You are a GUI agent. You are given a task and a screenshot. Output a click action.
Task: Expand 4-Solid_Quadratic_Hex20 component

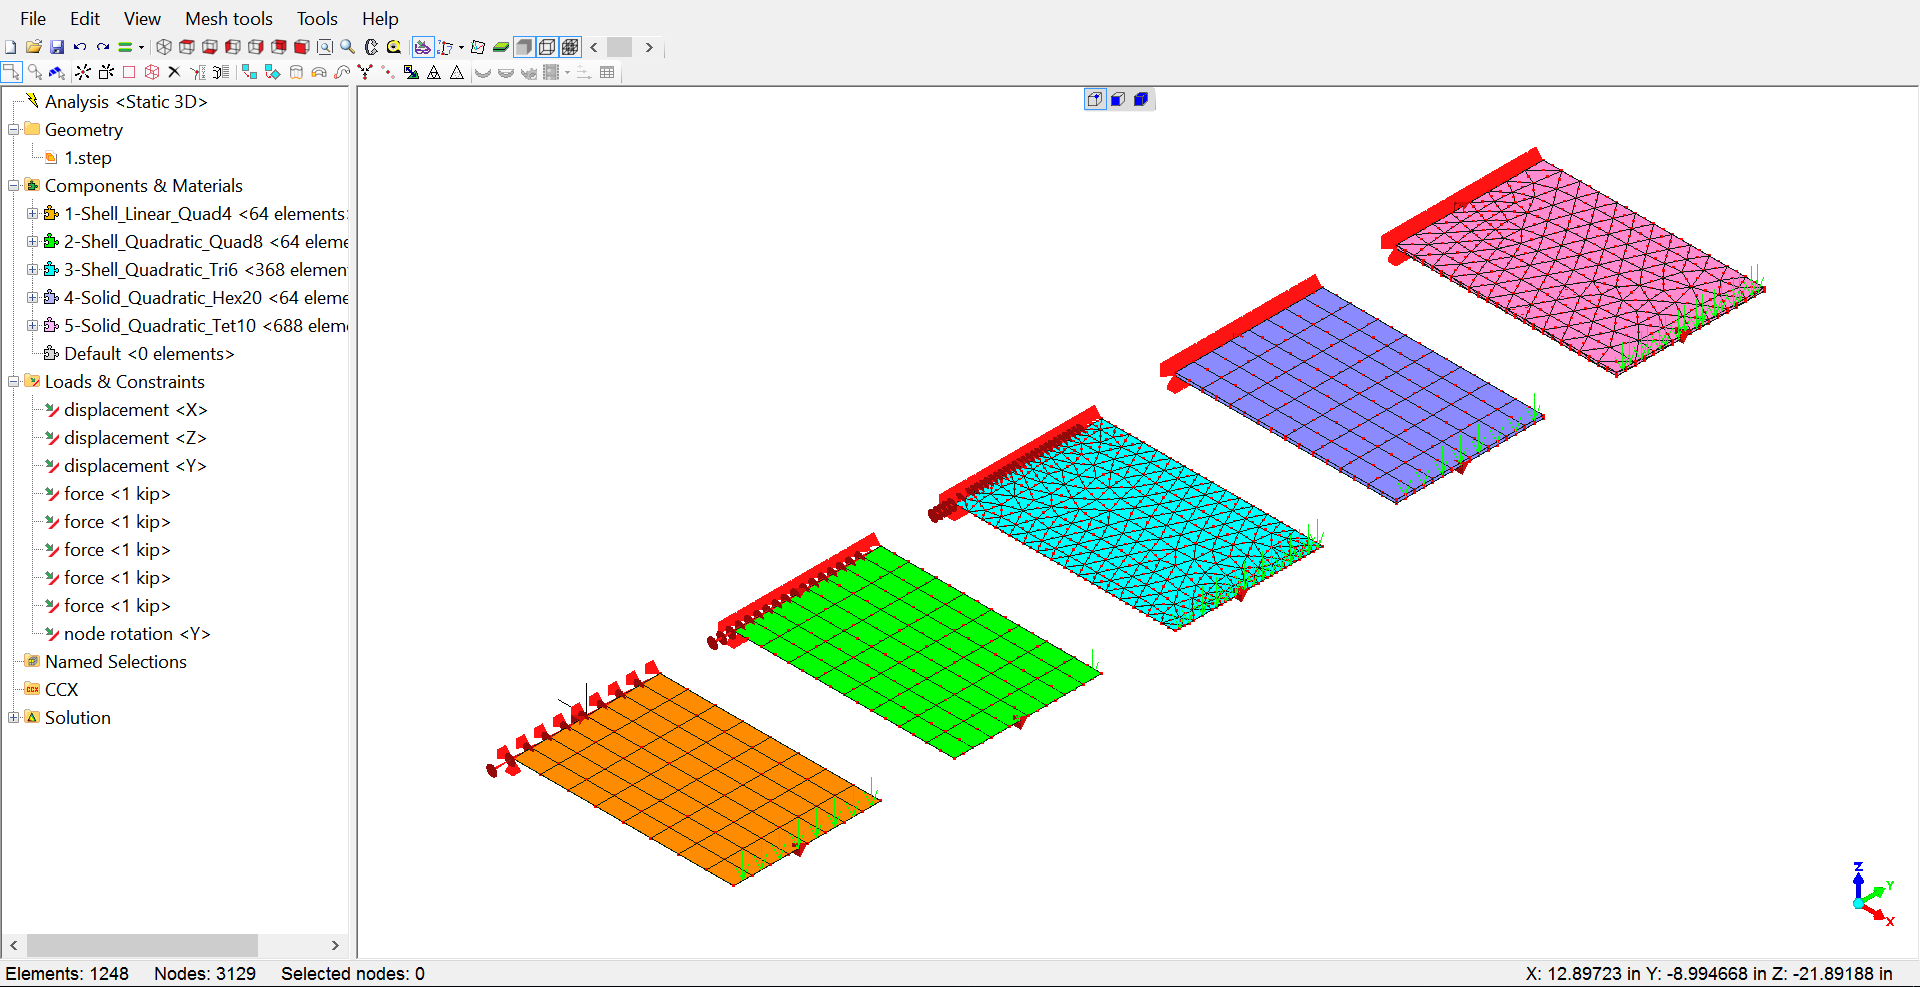32,297
